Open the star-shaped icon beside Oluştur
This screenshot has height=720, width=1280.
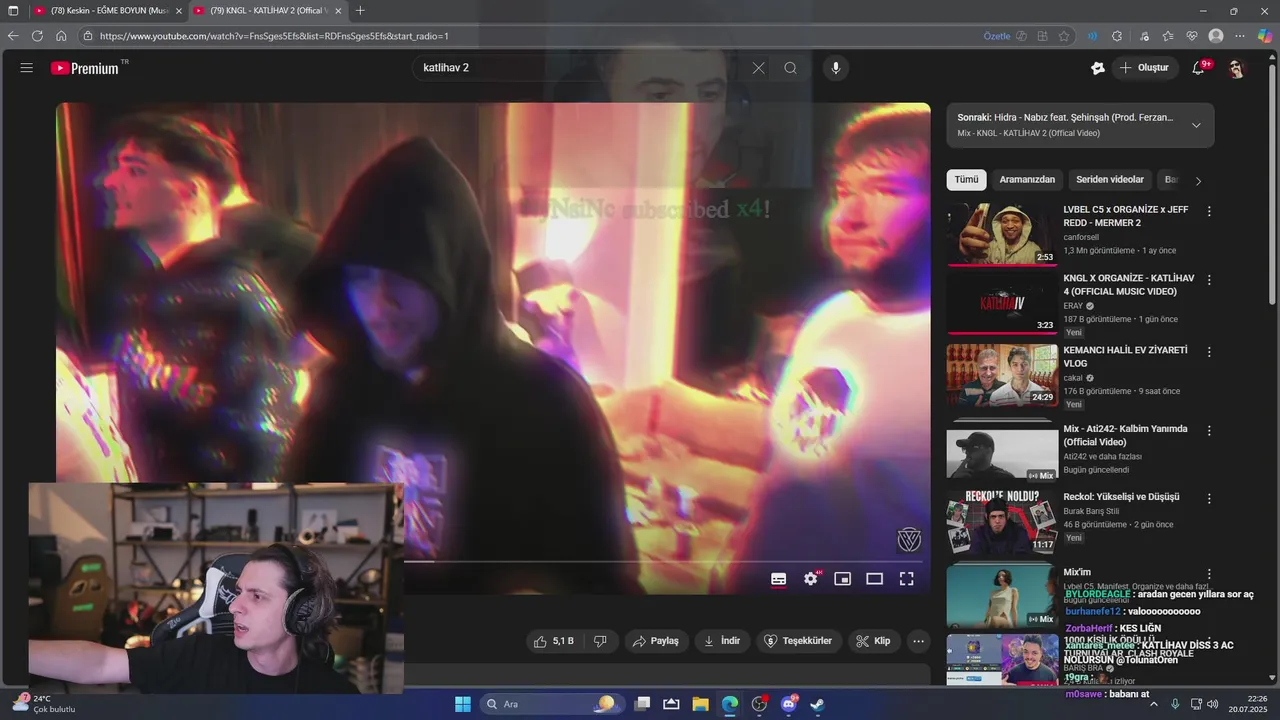[1097, 68]
